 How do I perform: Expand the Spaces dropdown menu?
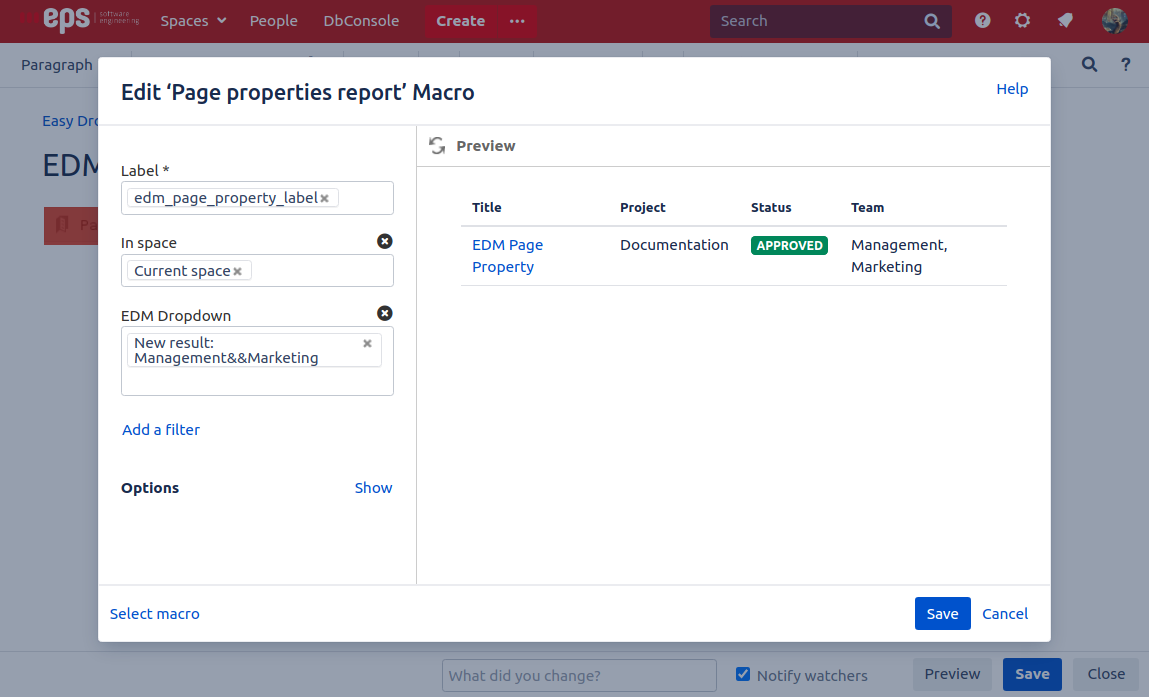tap(193, 21)
